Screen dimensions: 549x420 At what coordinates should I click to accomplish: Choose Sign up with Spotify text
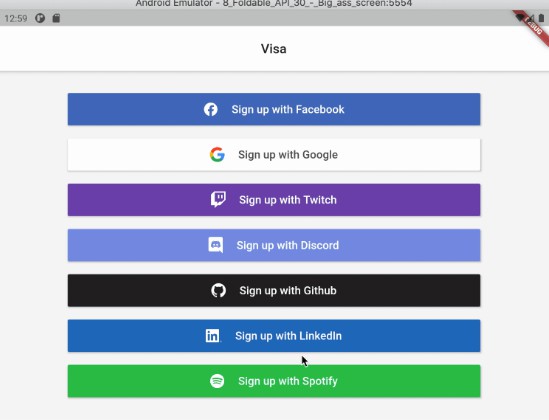point(288,381)
